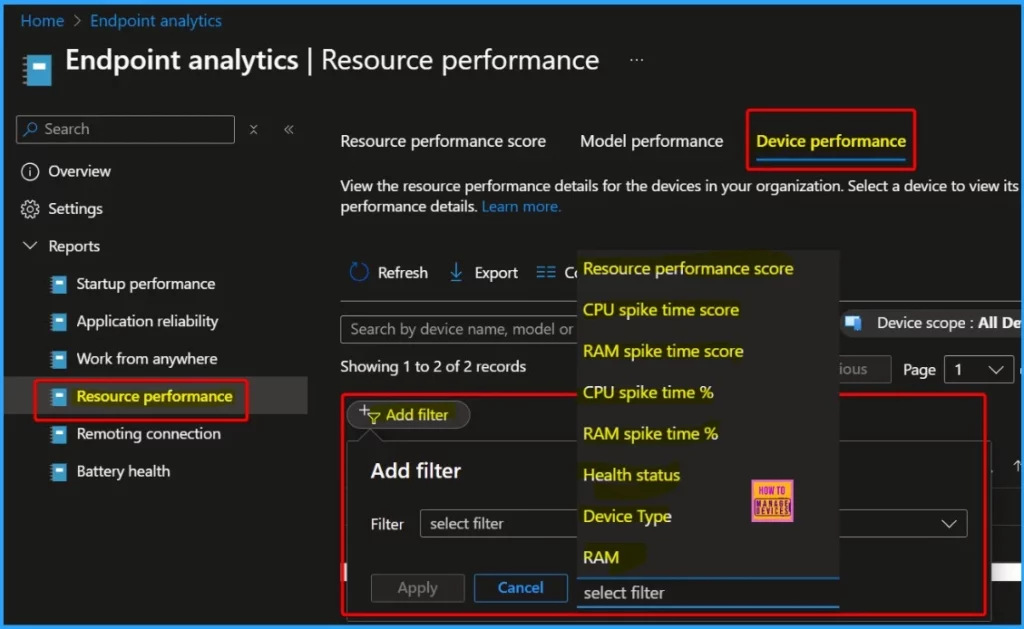Click the Settings gear icon

point(30,209)
